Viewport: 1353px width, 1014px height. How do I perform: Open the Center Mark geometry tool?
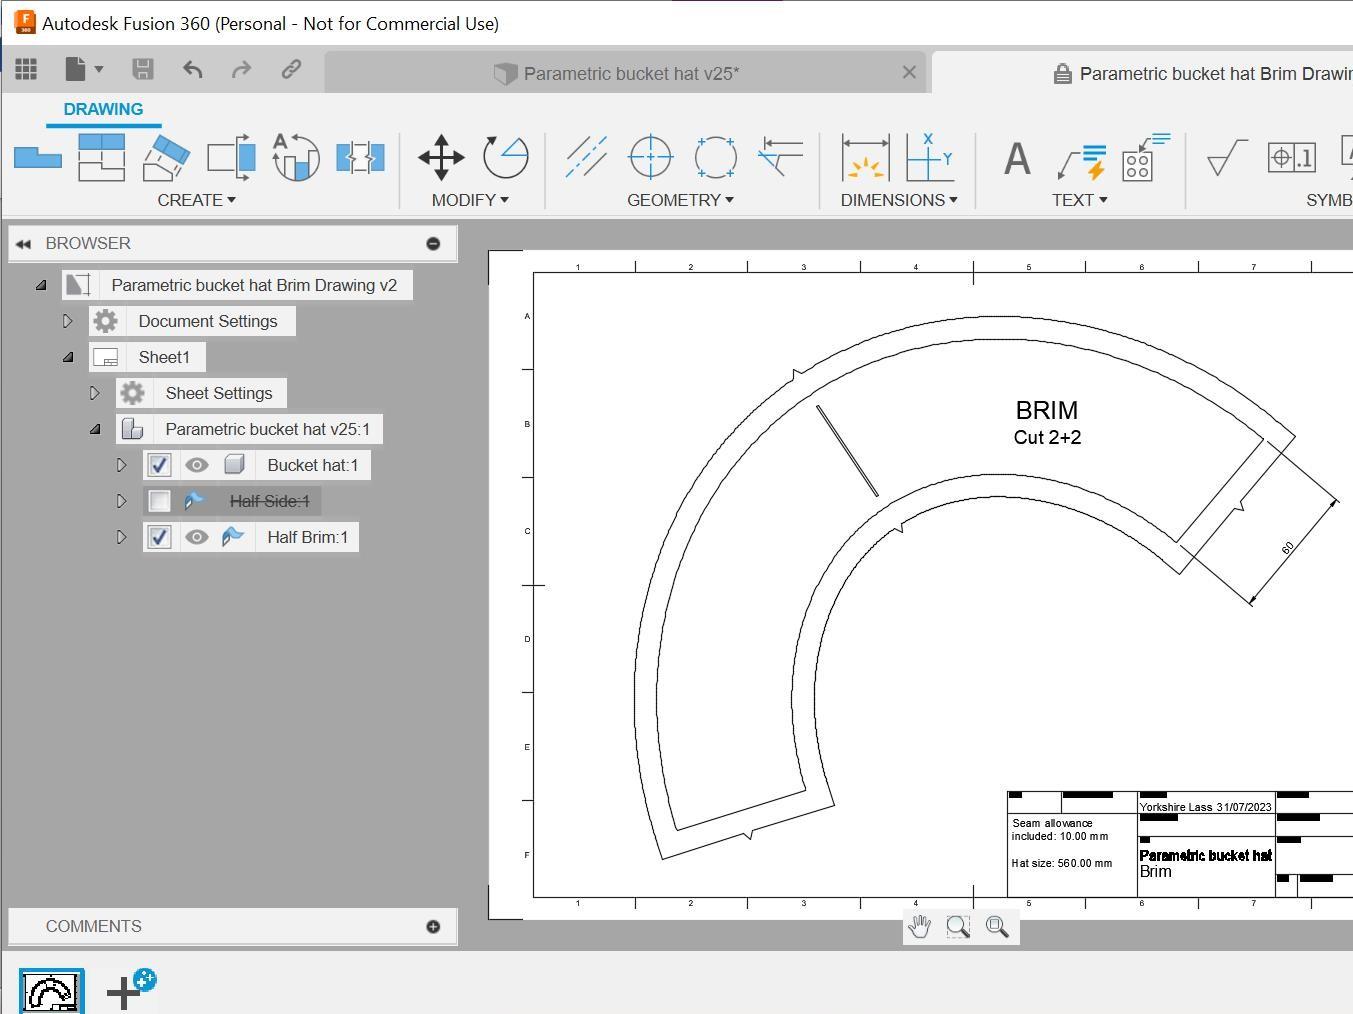(650, 157)
